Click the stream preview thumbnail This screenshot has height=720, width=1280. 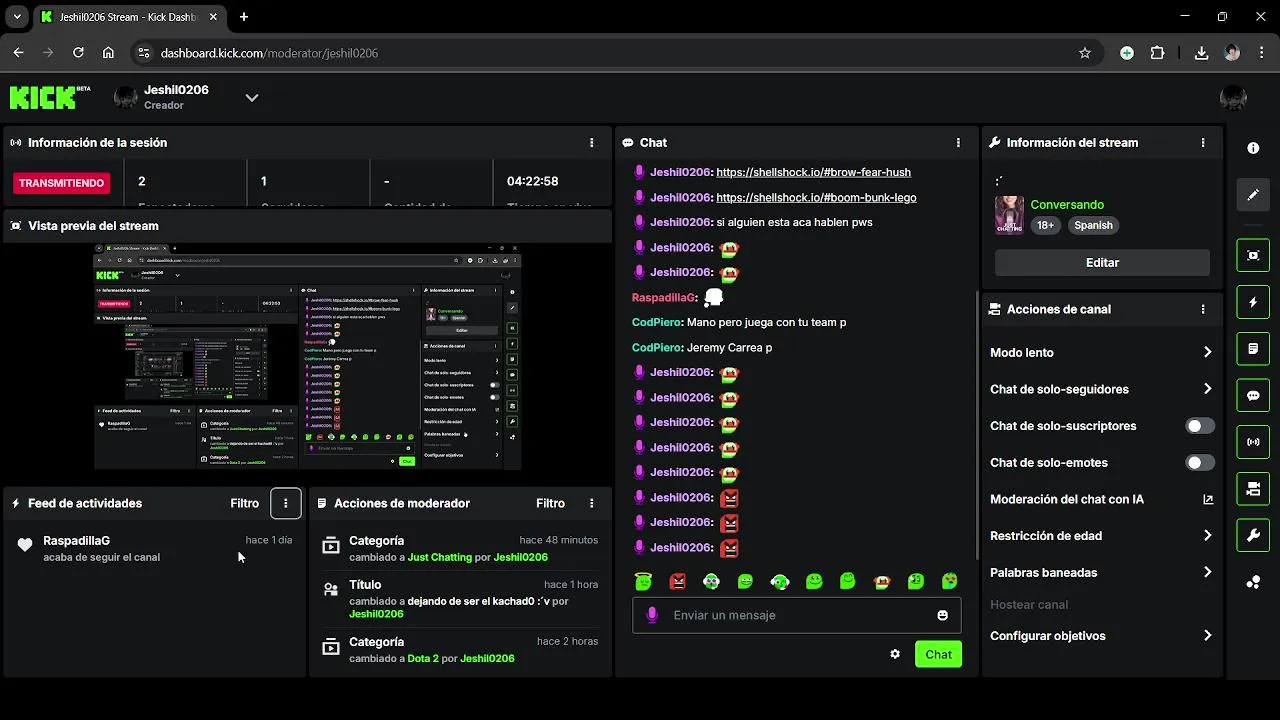[x=308, y=356]
